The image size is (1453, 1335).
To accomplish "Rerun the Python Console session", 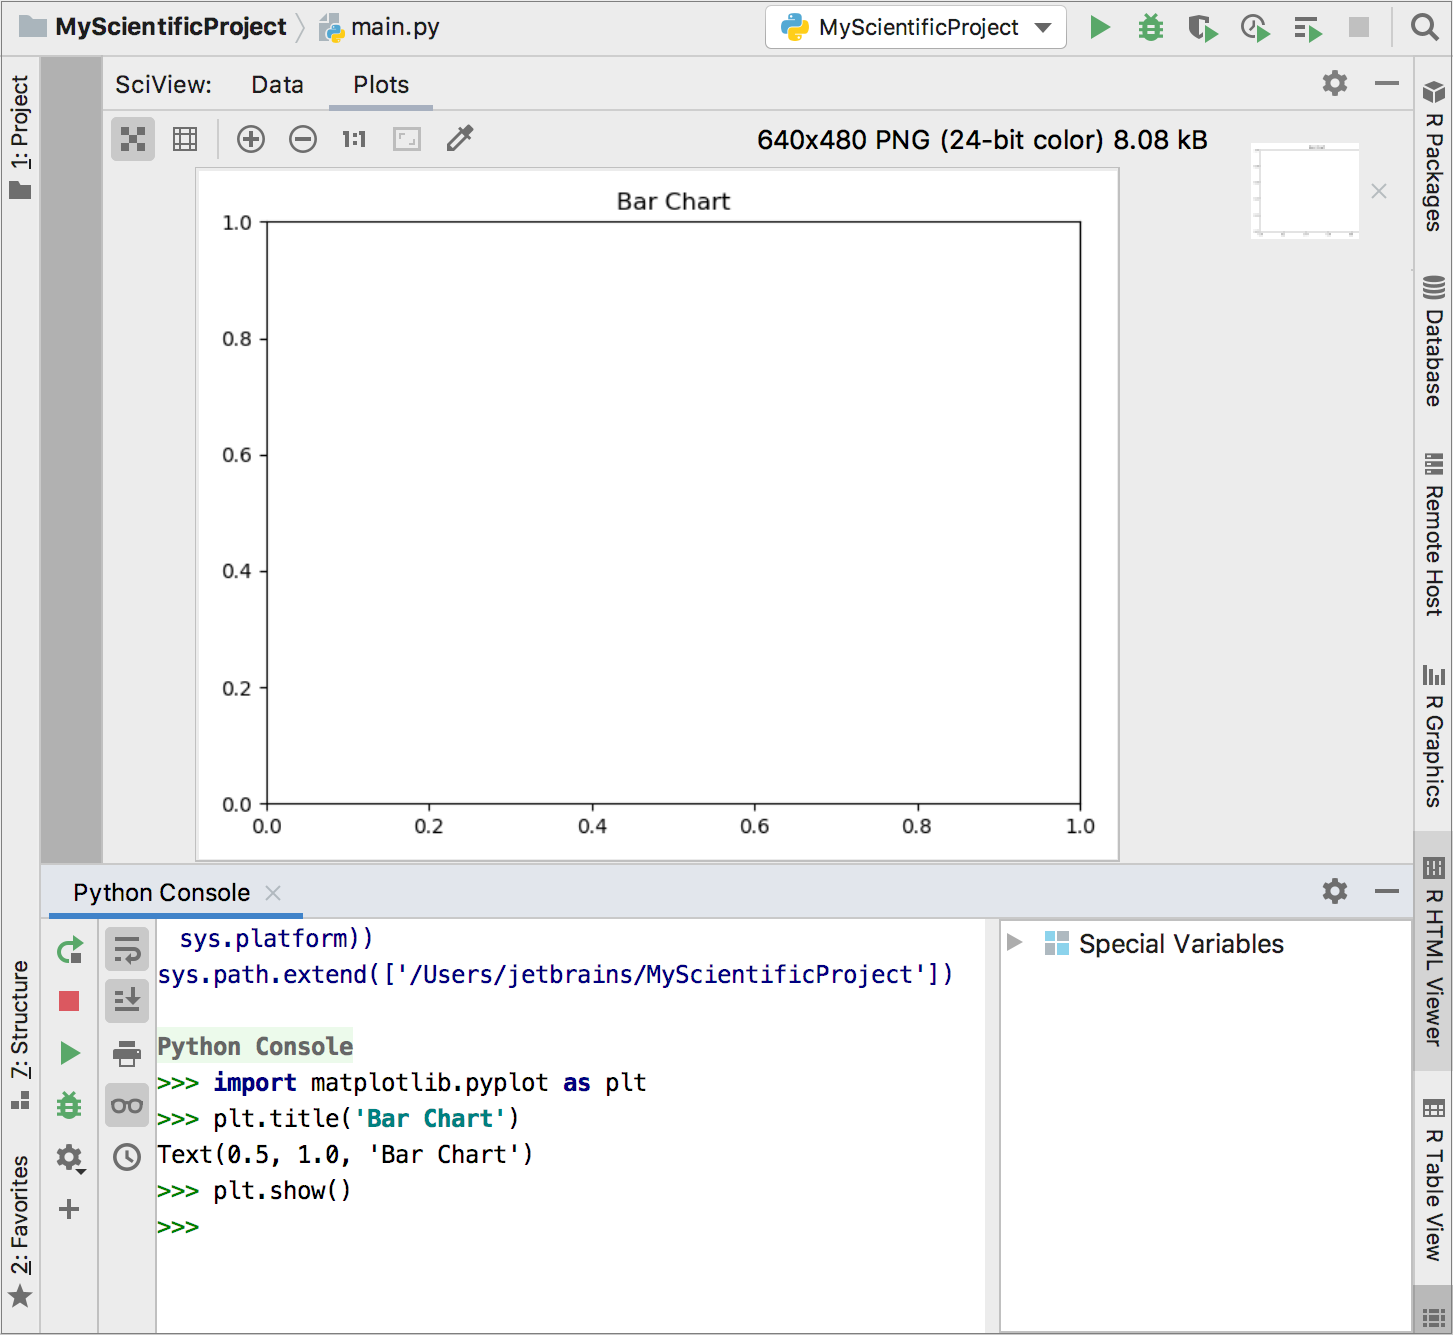I will (70, 950).
